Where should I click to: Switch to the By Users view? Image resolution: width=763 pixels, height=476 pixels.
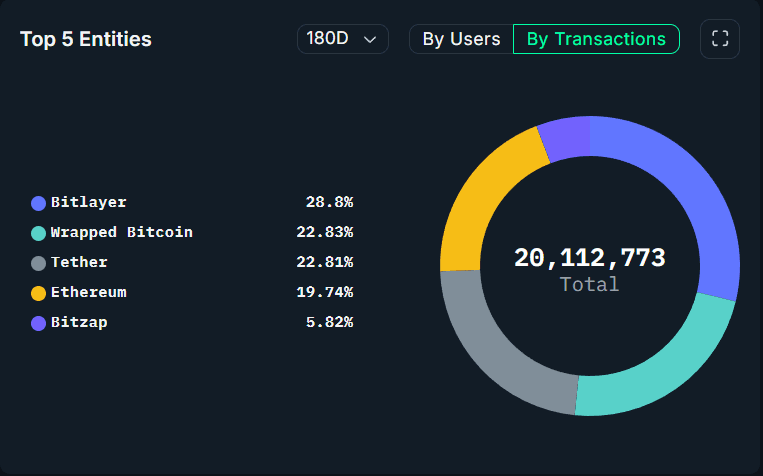pos(461,39)
